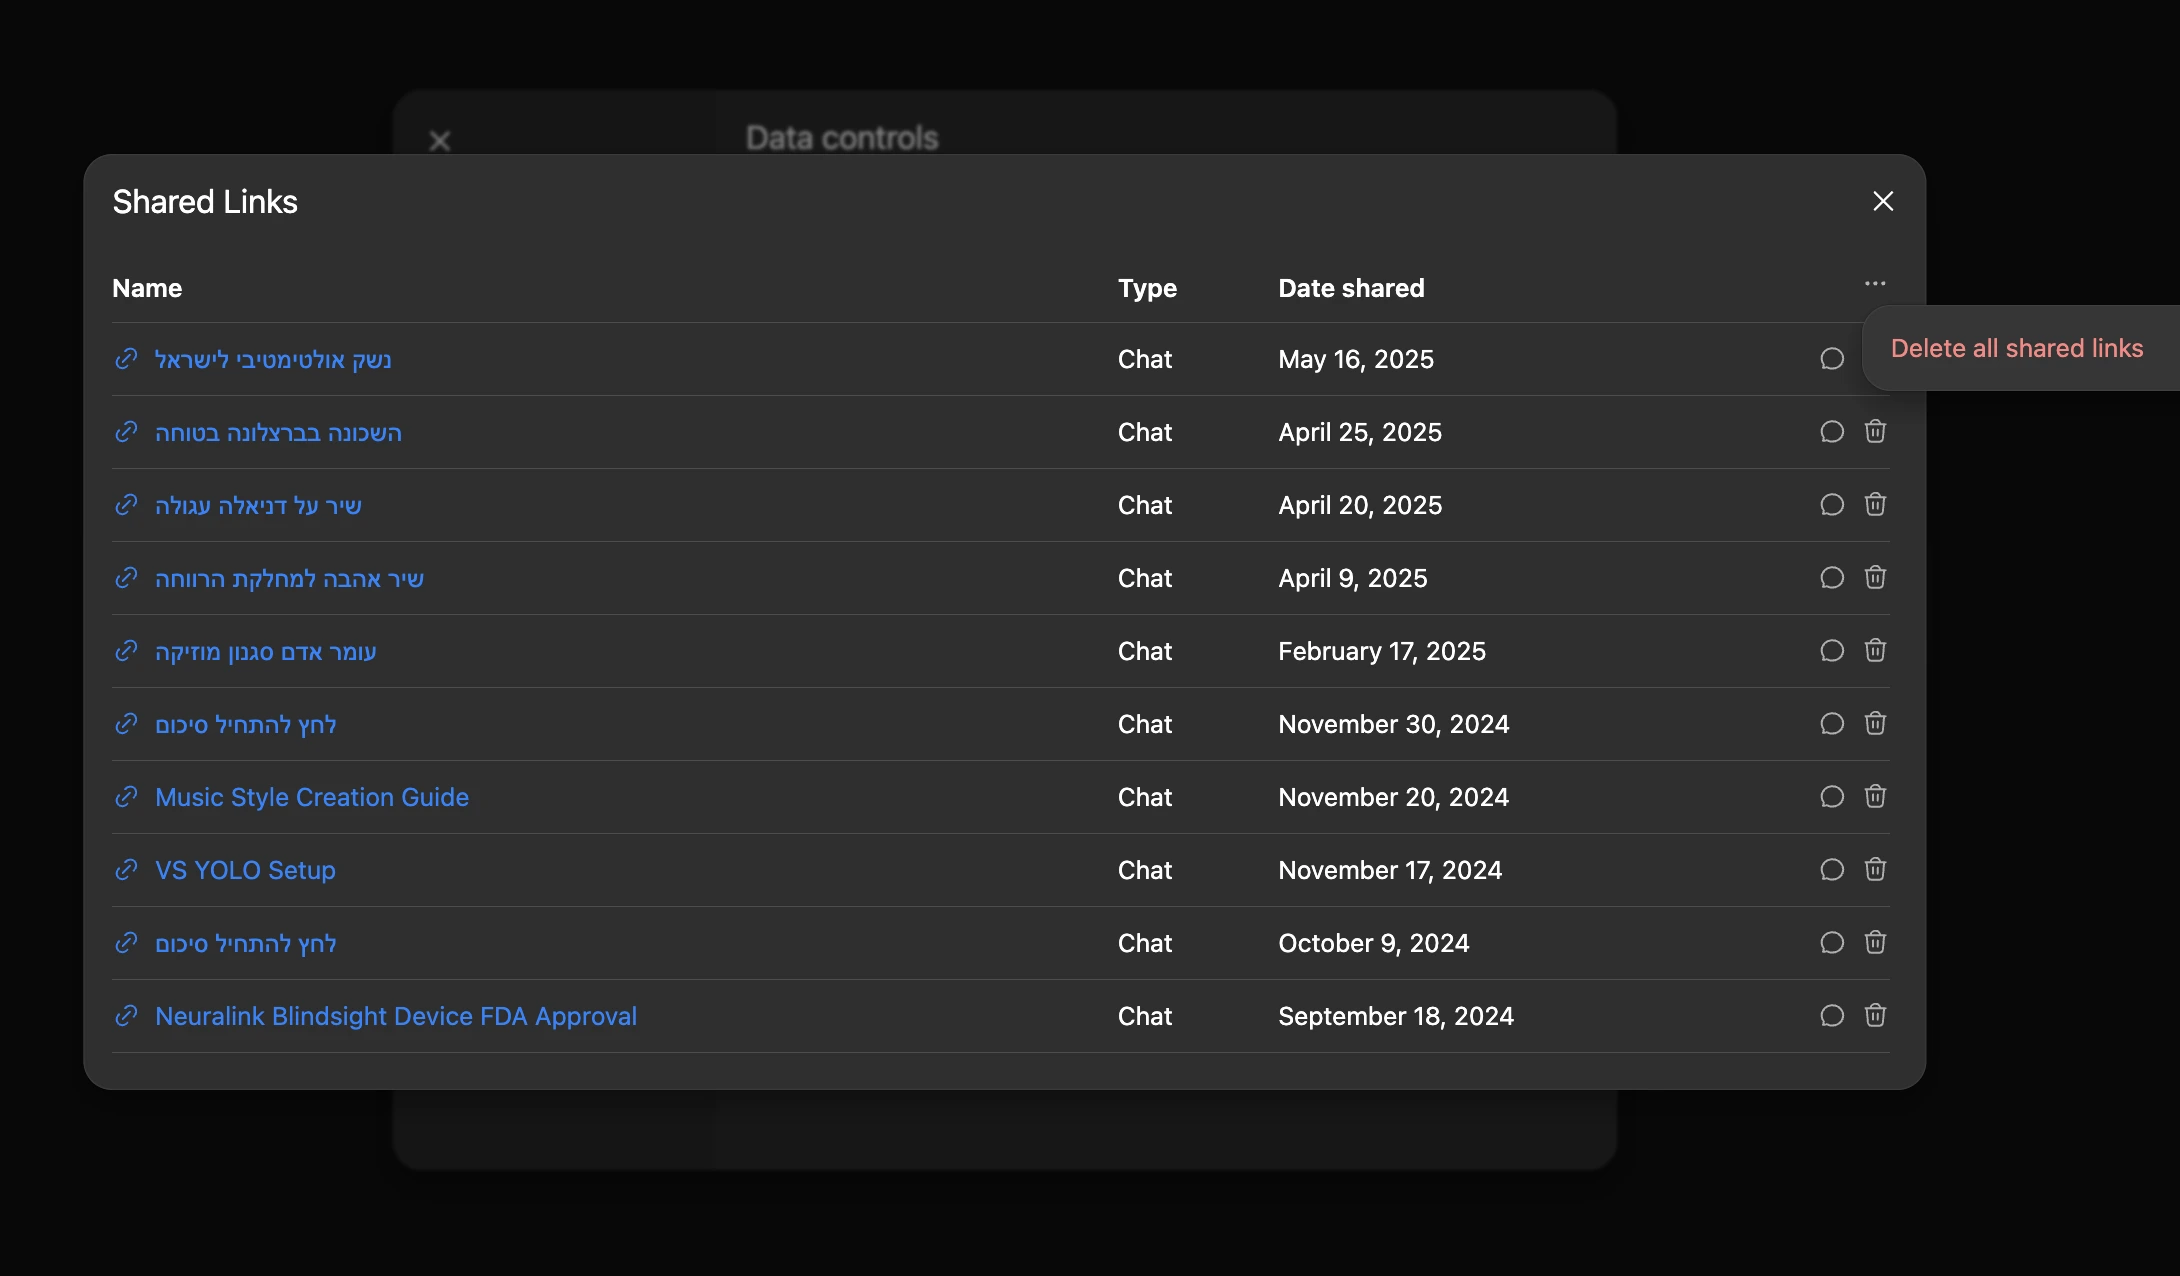Close the Data controls settings window

[440, 141]
